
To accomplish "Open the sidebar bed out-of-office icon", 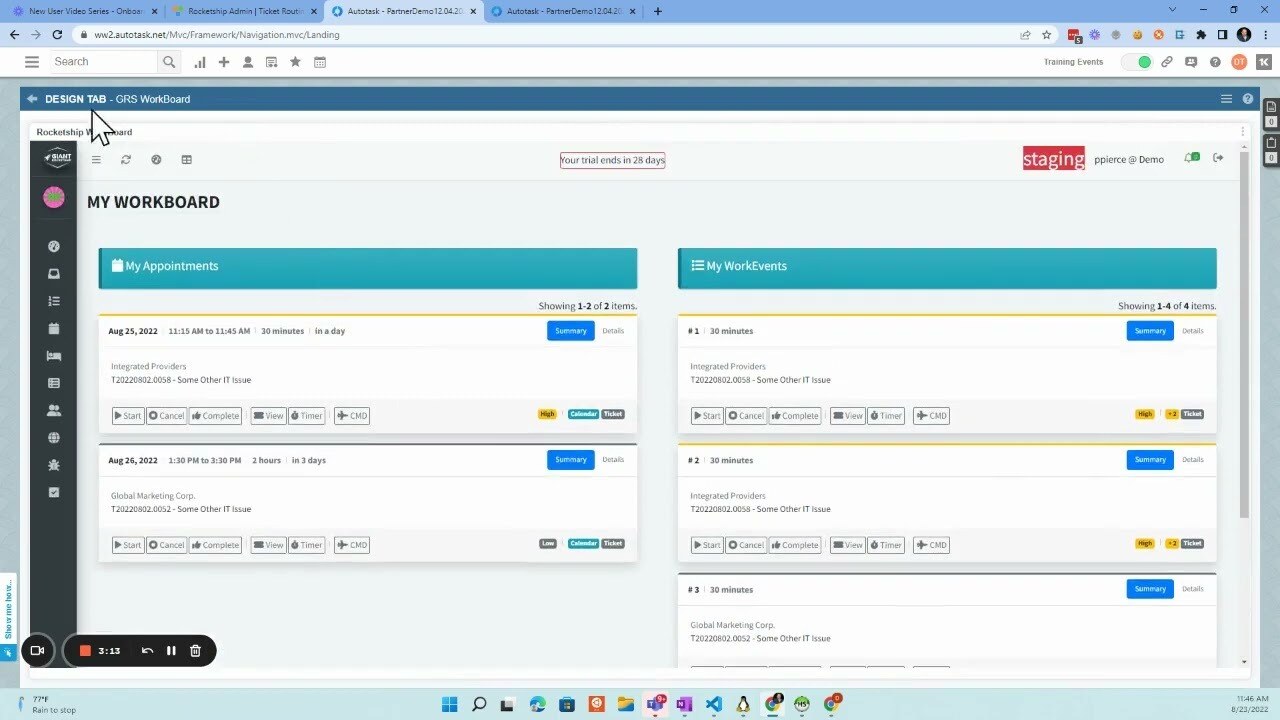I will (x=54, y=356).
